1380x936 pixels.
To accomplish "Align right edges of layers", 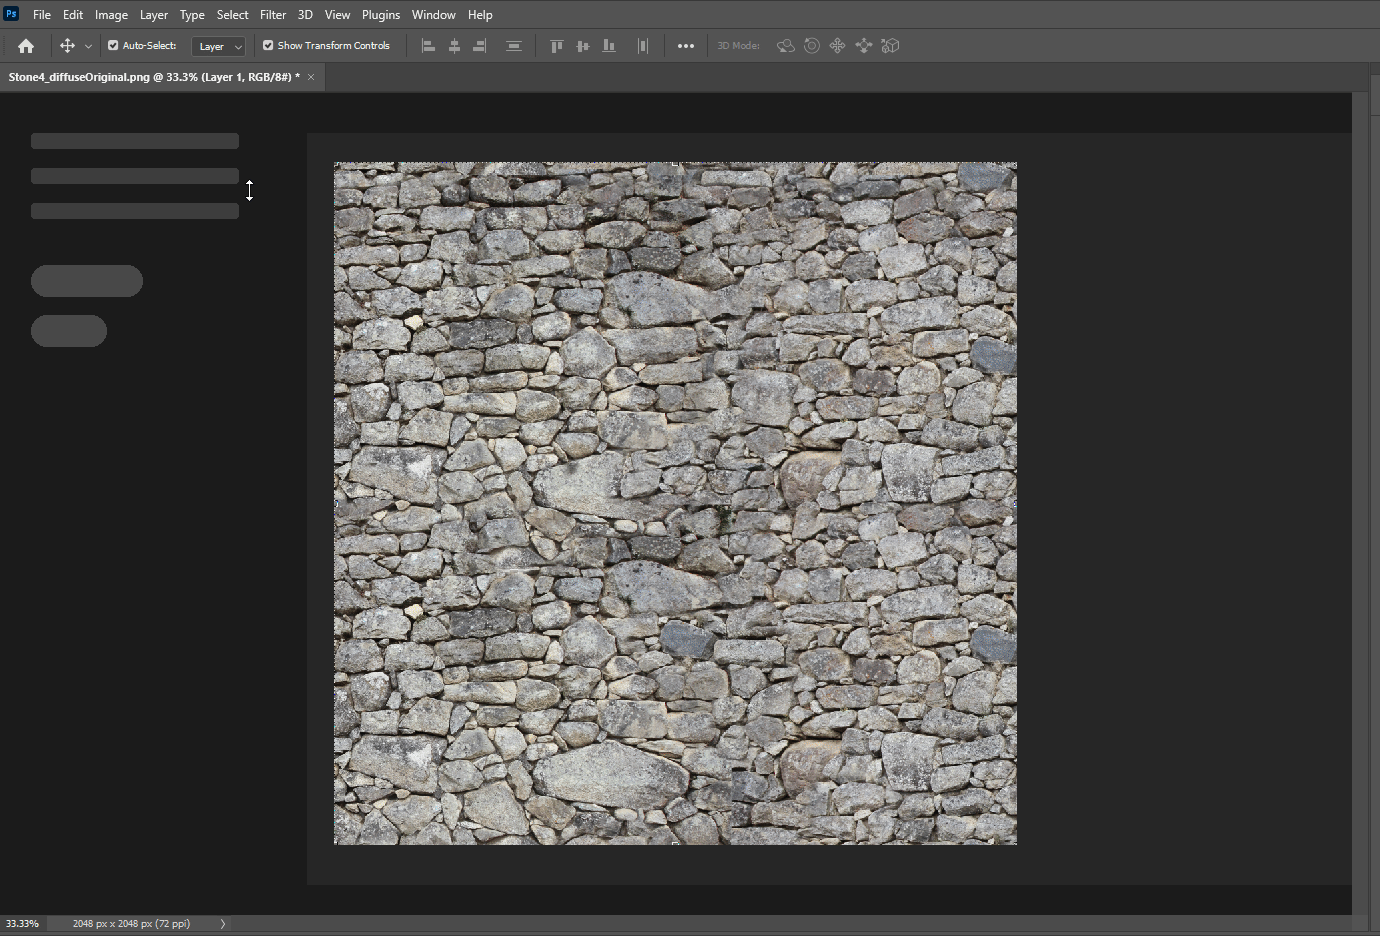I will (x=480, y=46).
